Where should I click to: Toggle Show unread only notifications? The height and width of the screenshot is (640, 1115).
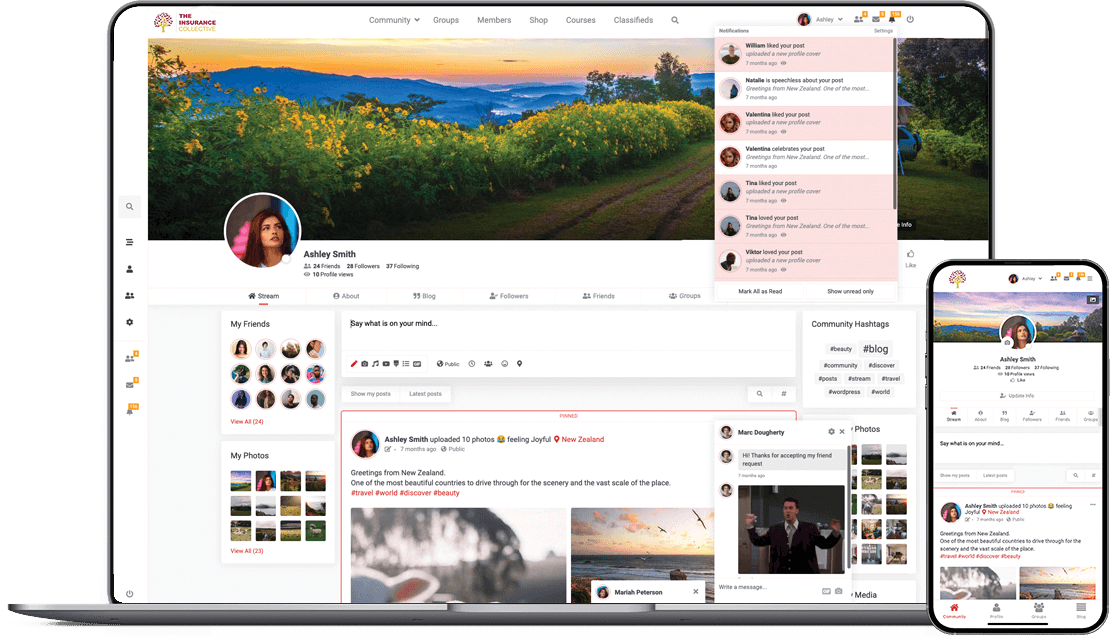coord(850,291)
